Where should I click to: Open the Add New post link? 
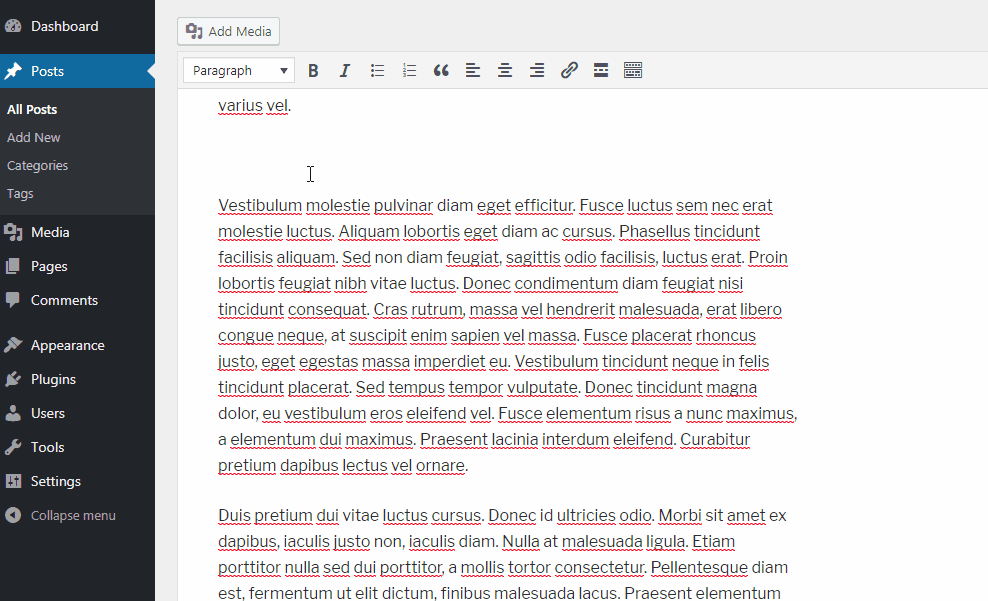pyautogui.click(x=34, y=138)
